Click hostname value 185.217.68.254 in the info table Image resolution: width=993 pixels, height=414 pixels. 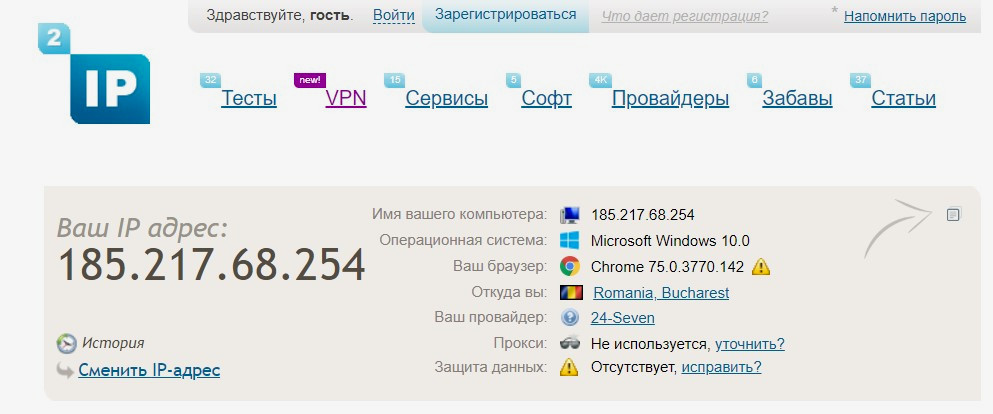[643, 215]
